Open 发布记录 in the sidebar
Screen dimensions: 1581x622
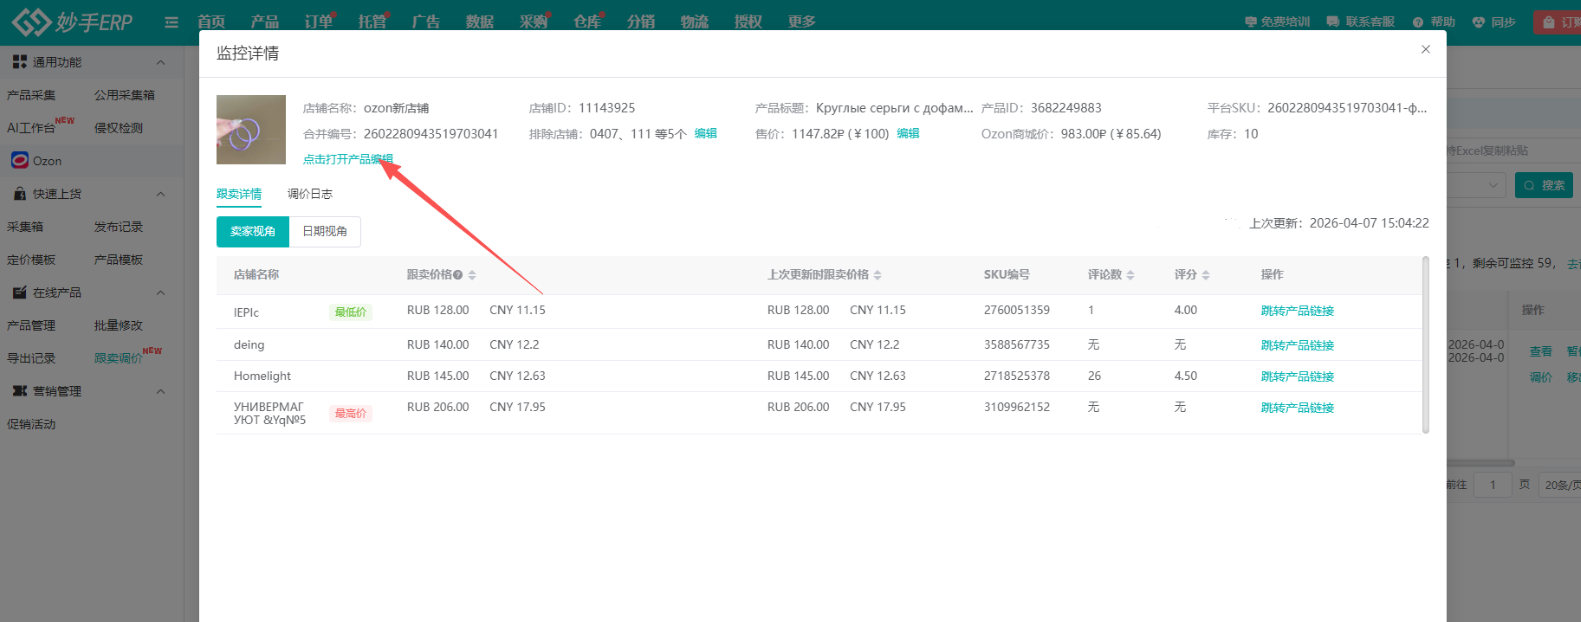118,227
